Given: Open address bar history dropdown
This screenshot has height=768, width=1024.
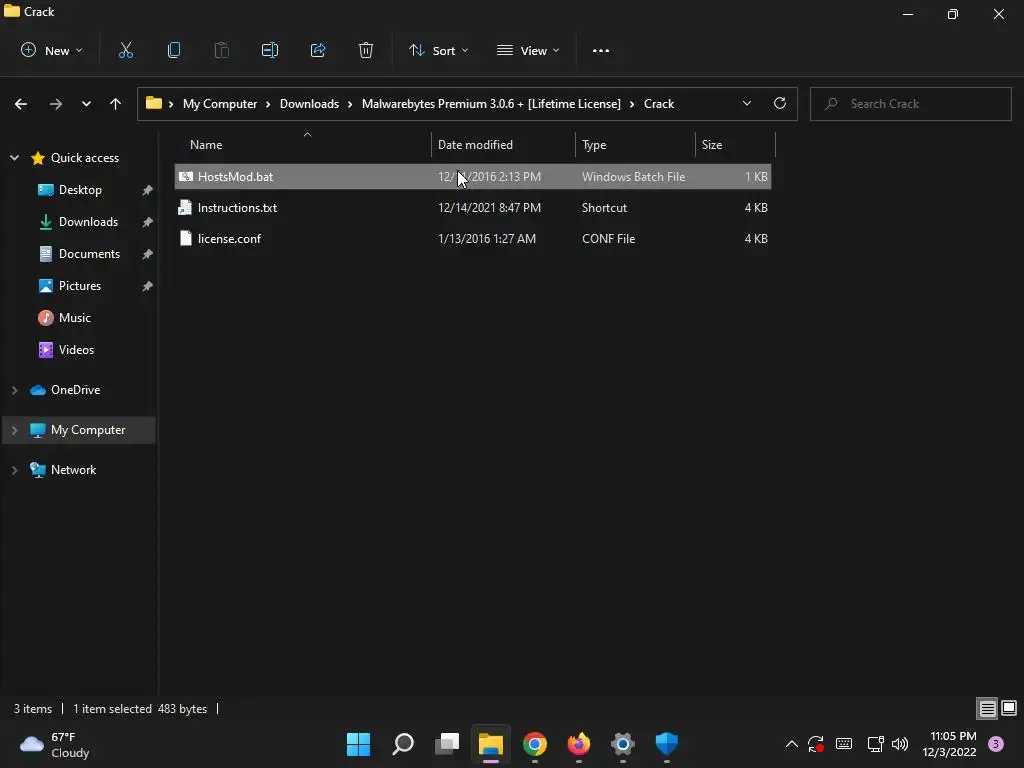Looking at the screenshot, I should point(746,103).
